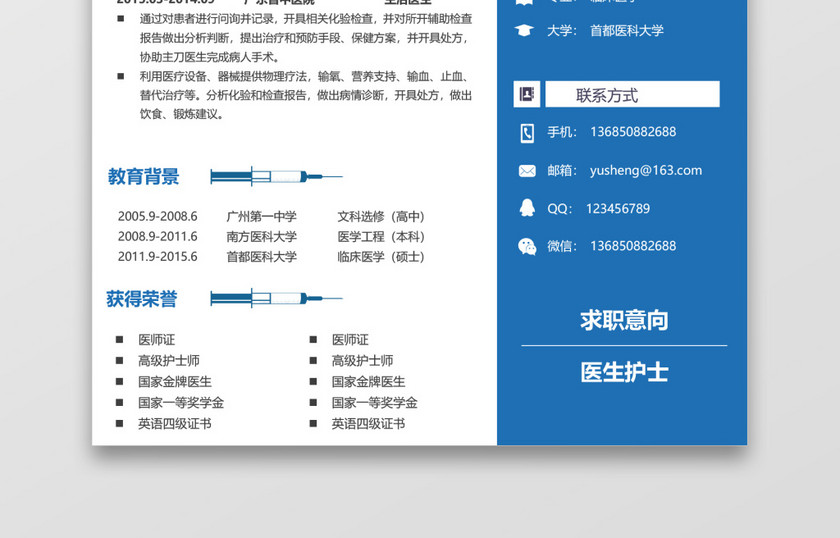Click the contacts book icon beside 联系方式
The height and width of the screenshot is (538, 840).
click(527, 94)
